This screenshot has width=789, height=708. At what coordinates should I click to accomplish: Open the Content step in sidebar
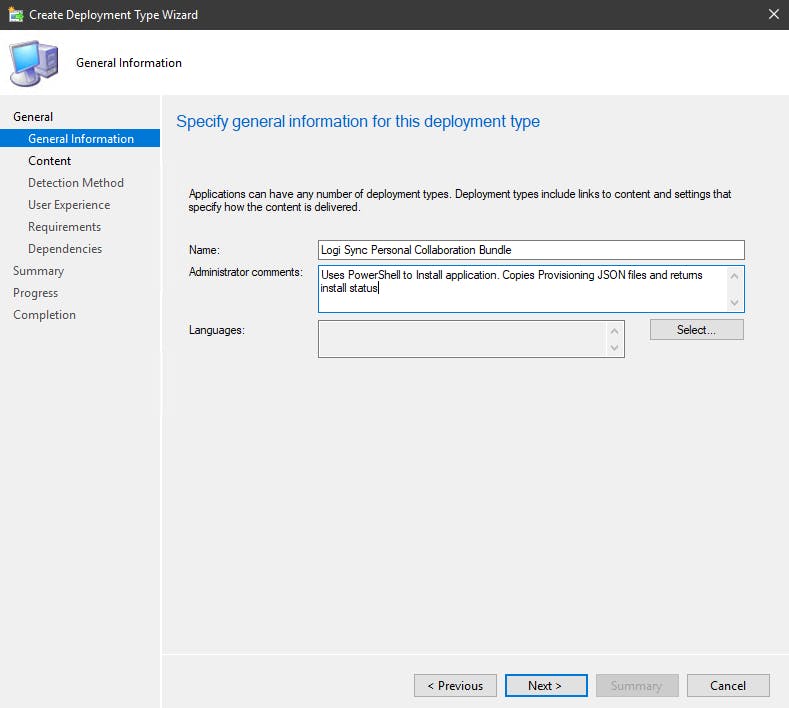(x=49, y=161)
